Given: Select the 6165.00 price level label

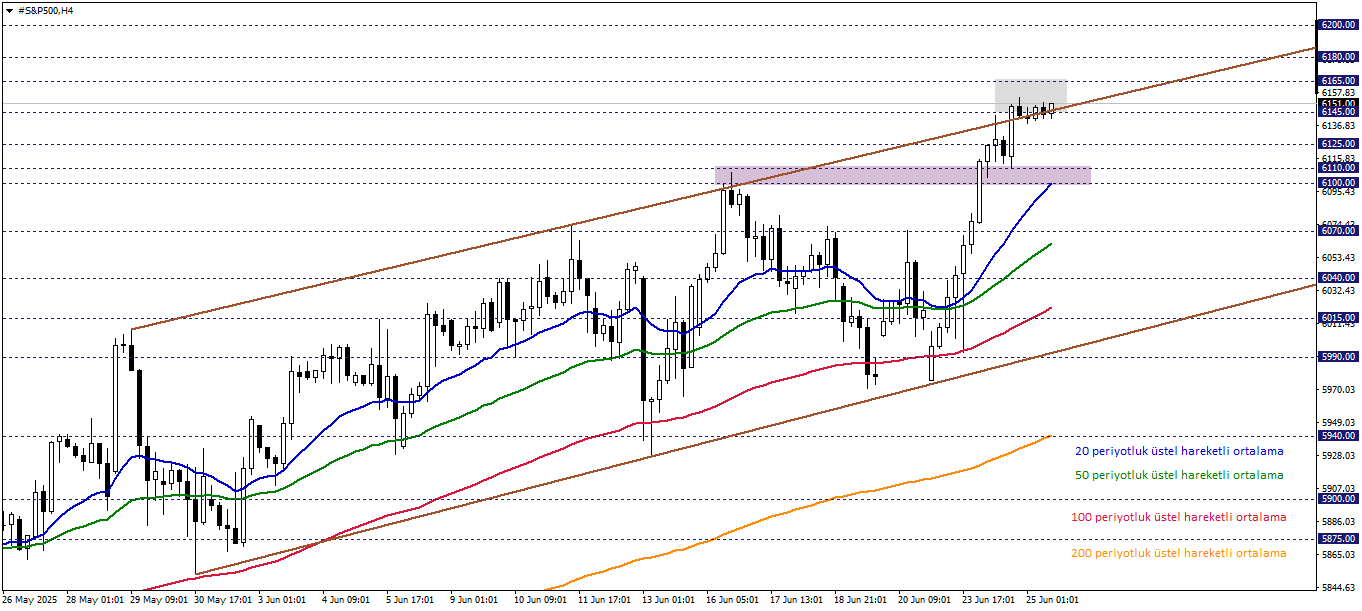Looking at the screenshot, I should pos(1338,80).
